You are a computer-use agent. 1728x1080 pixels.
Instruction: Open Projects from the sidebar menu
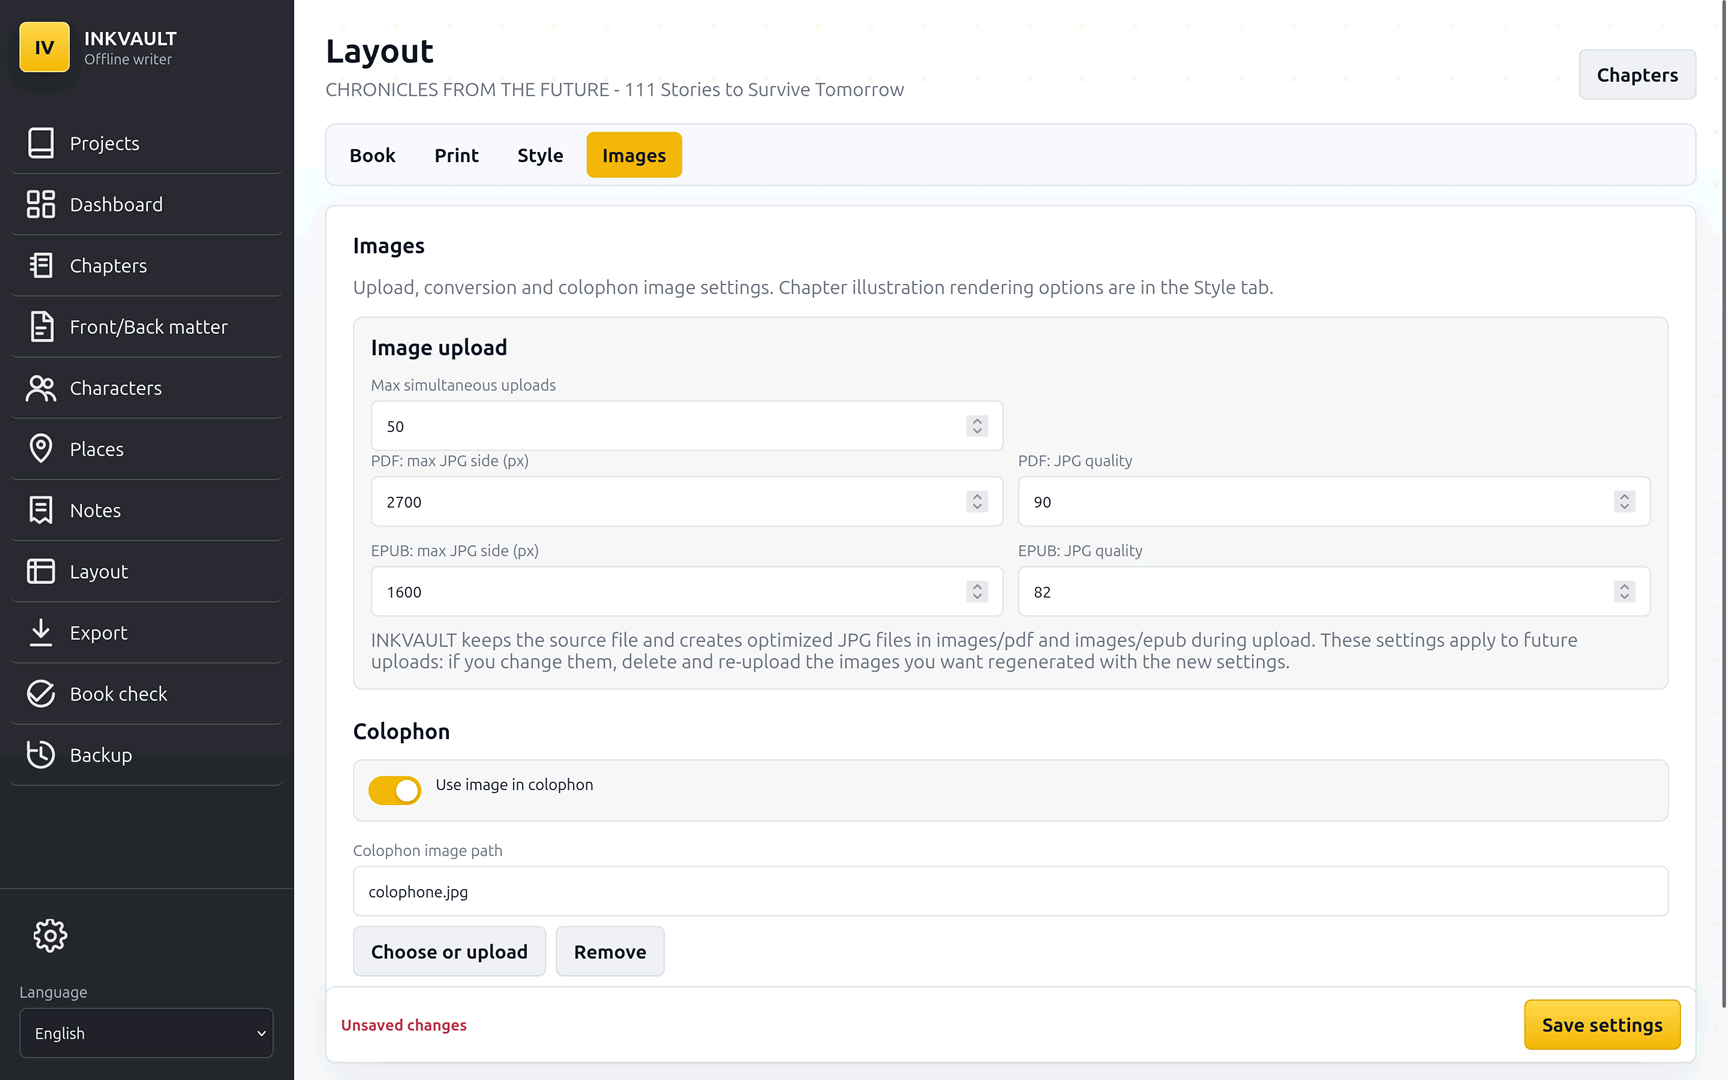[146, 143]
